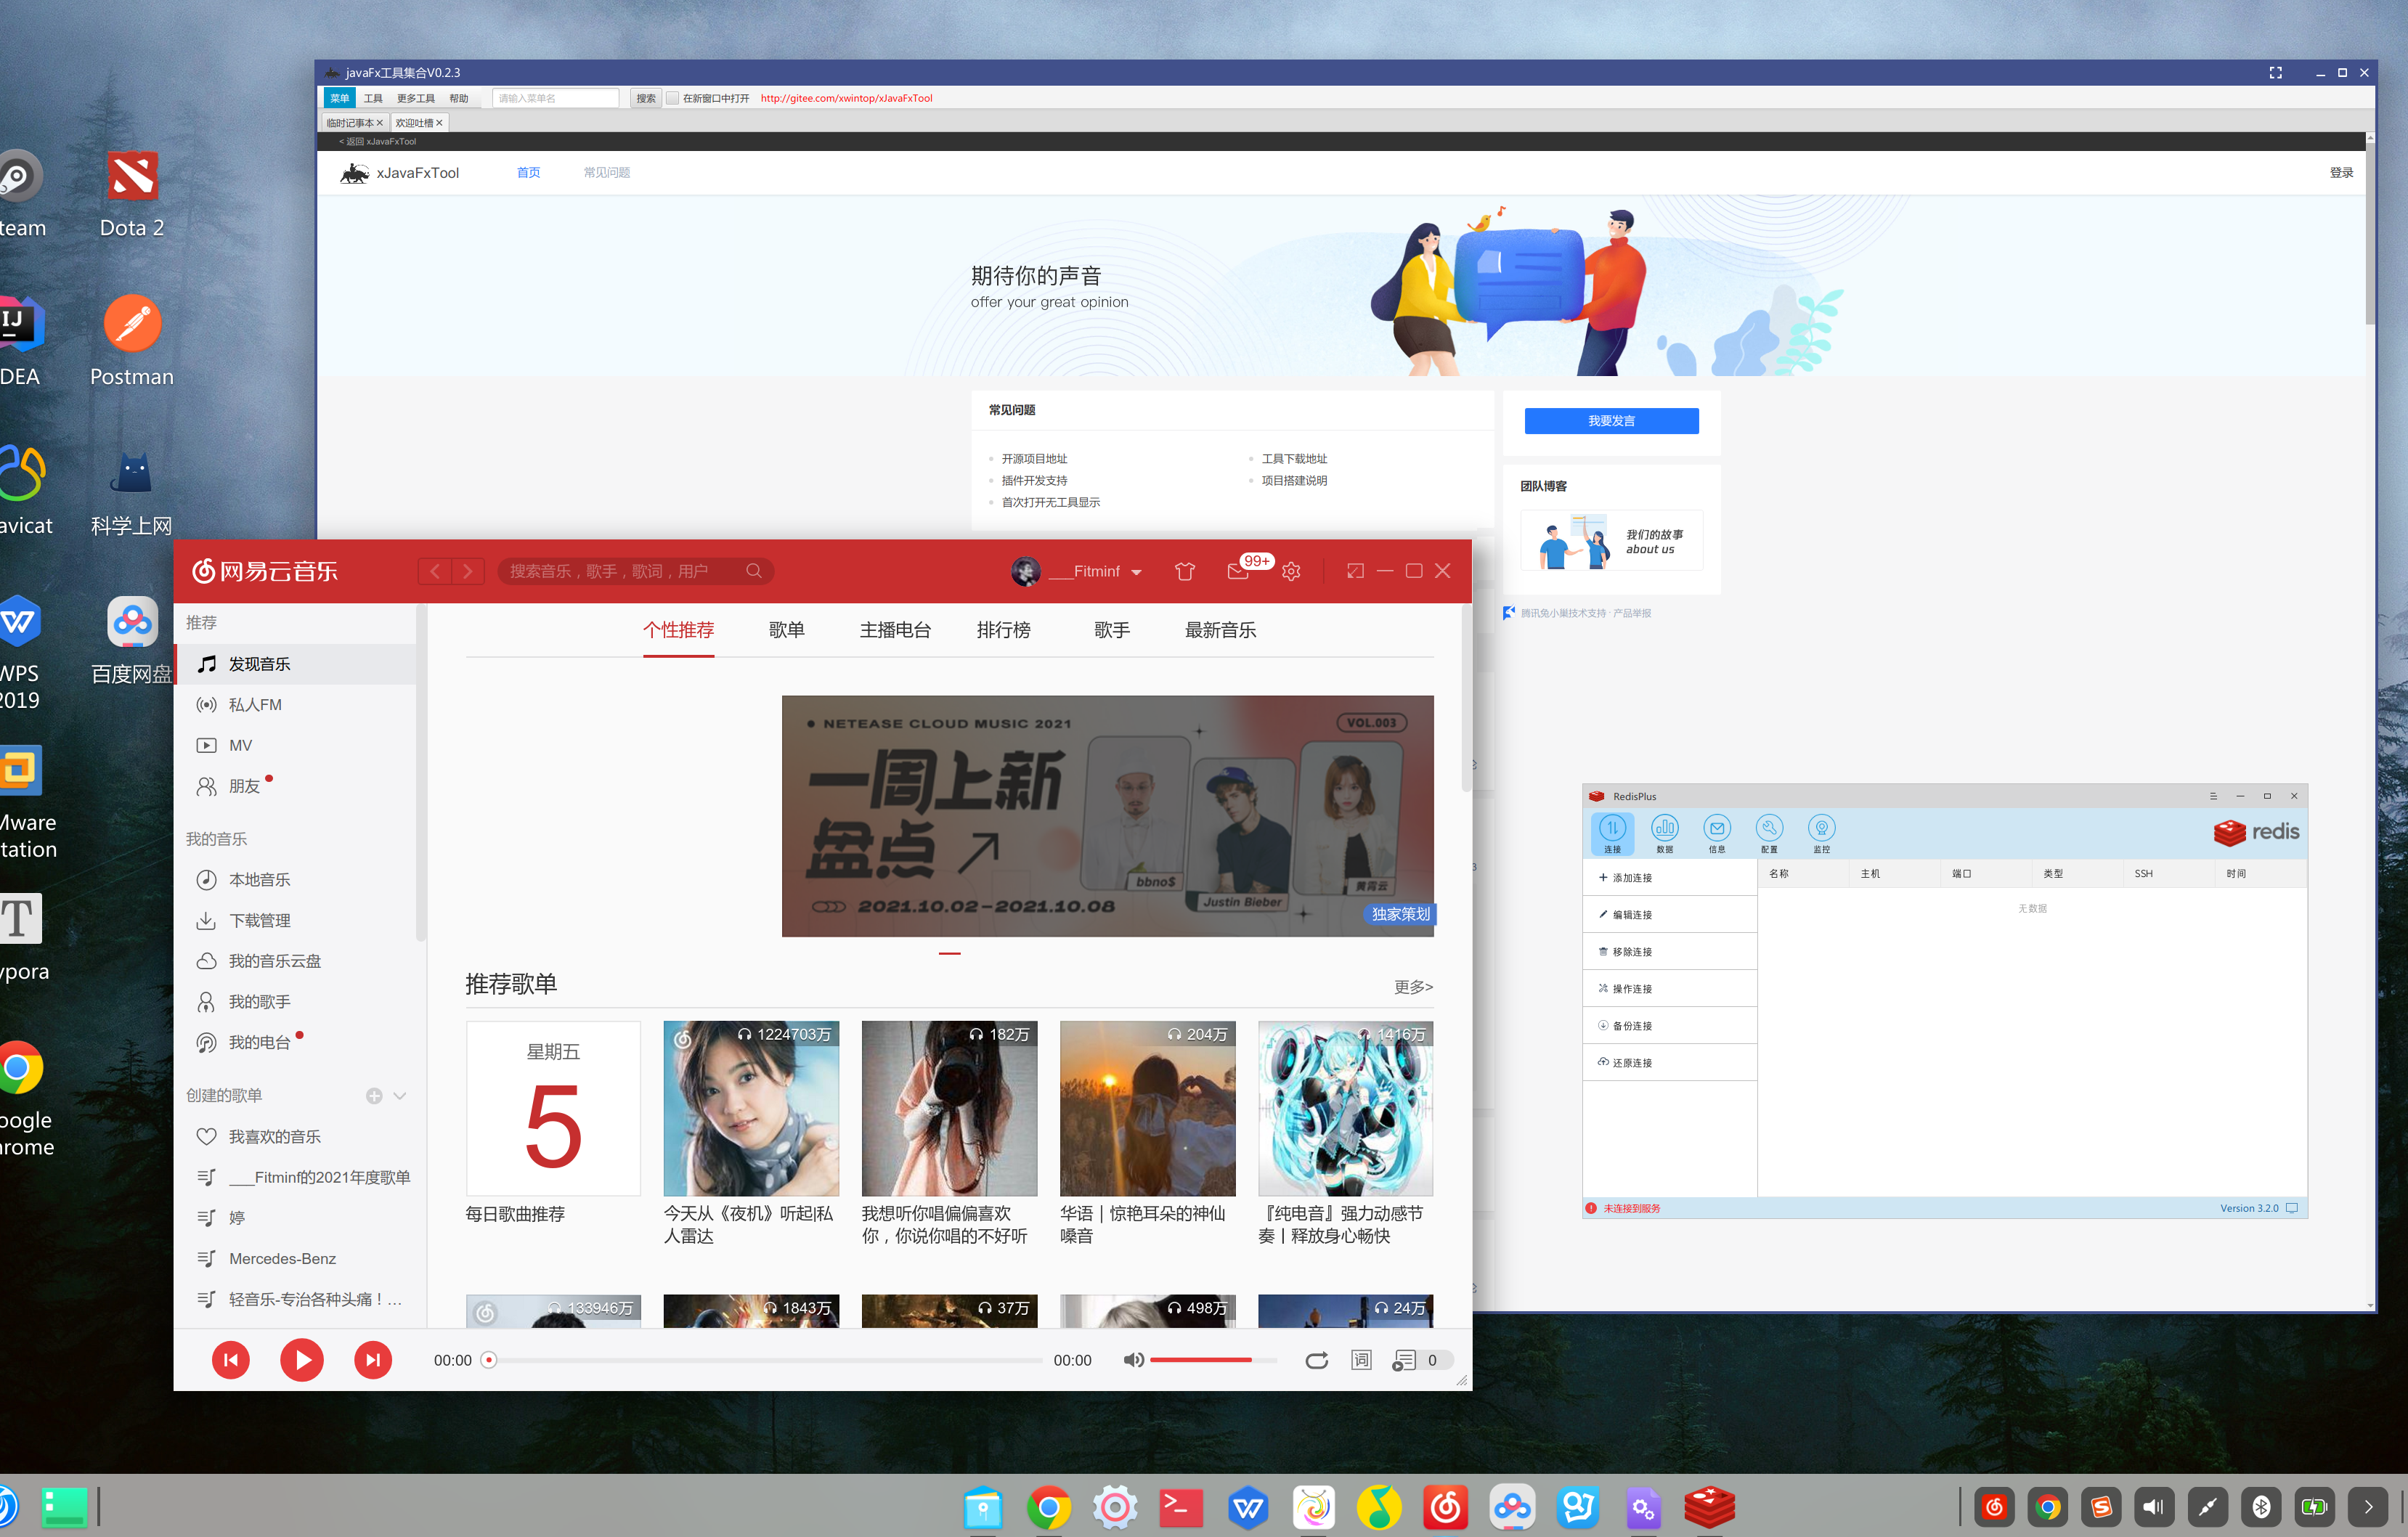Expand the Fitminf user account dropdown
The height and width of the screenshot is (1537, 2408).
tap(1136, 572)
